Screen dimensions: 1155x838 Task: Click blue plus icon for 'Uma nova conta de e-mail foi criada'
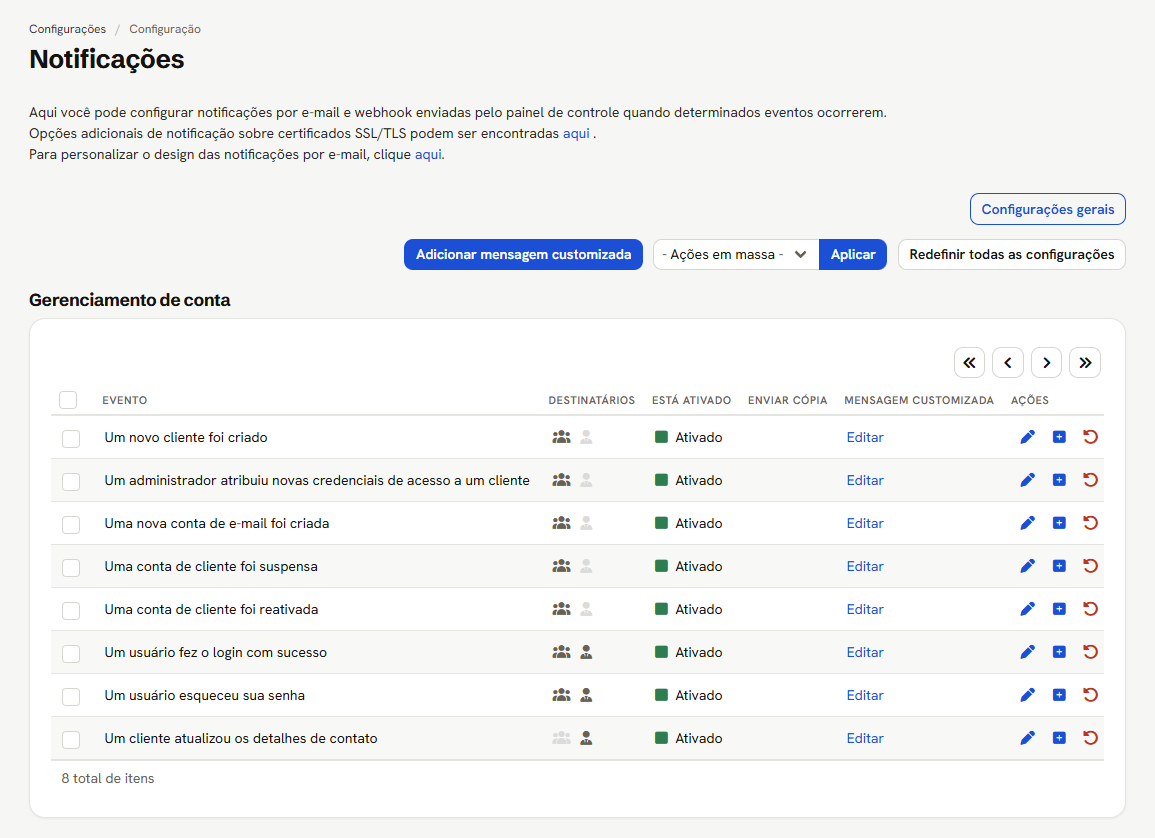click(x=1059, y=524)
